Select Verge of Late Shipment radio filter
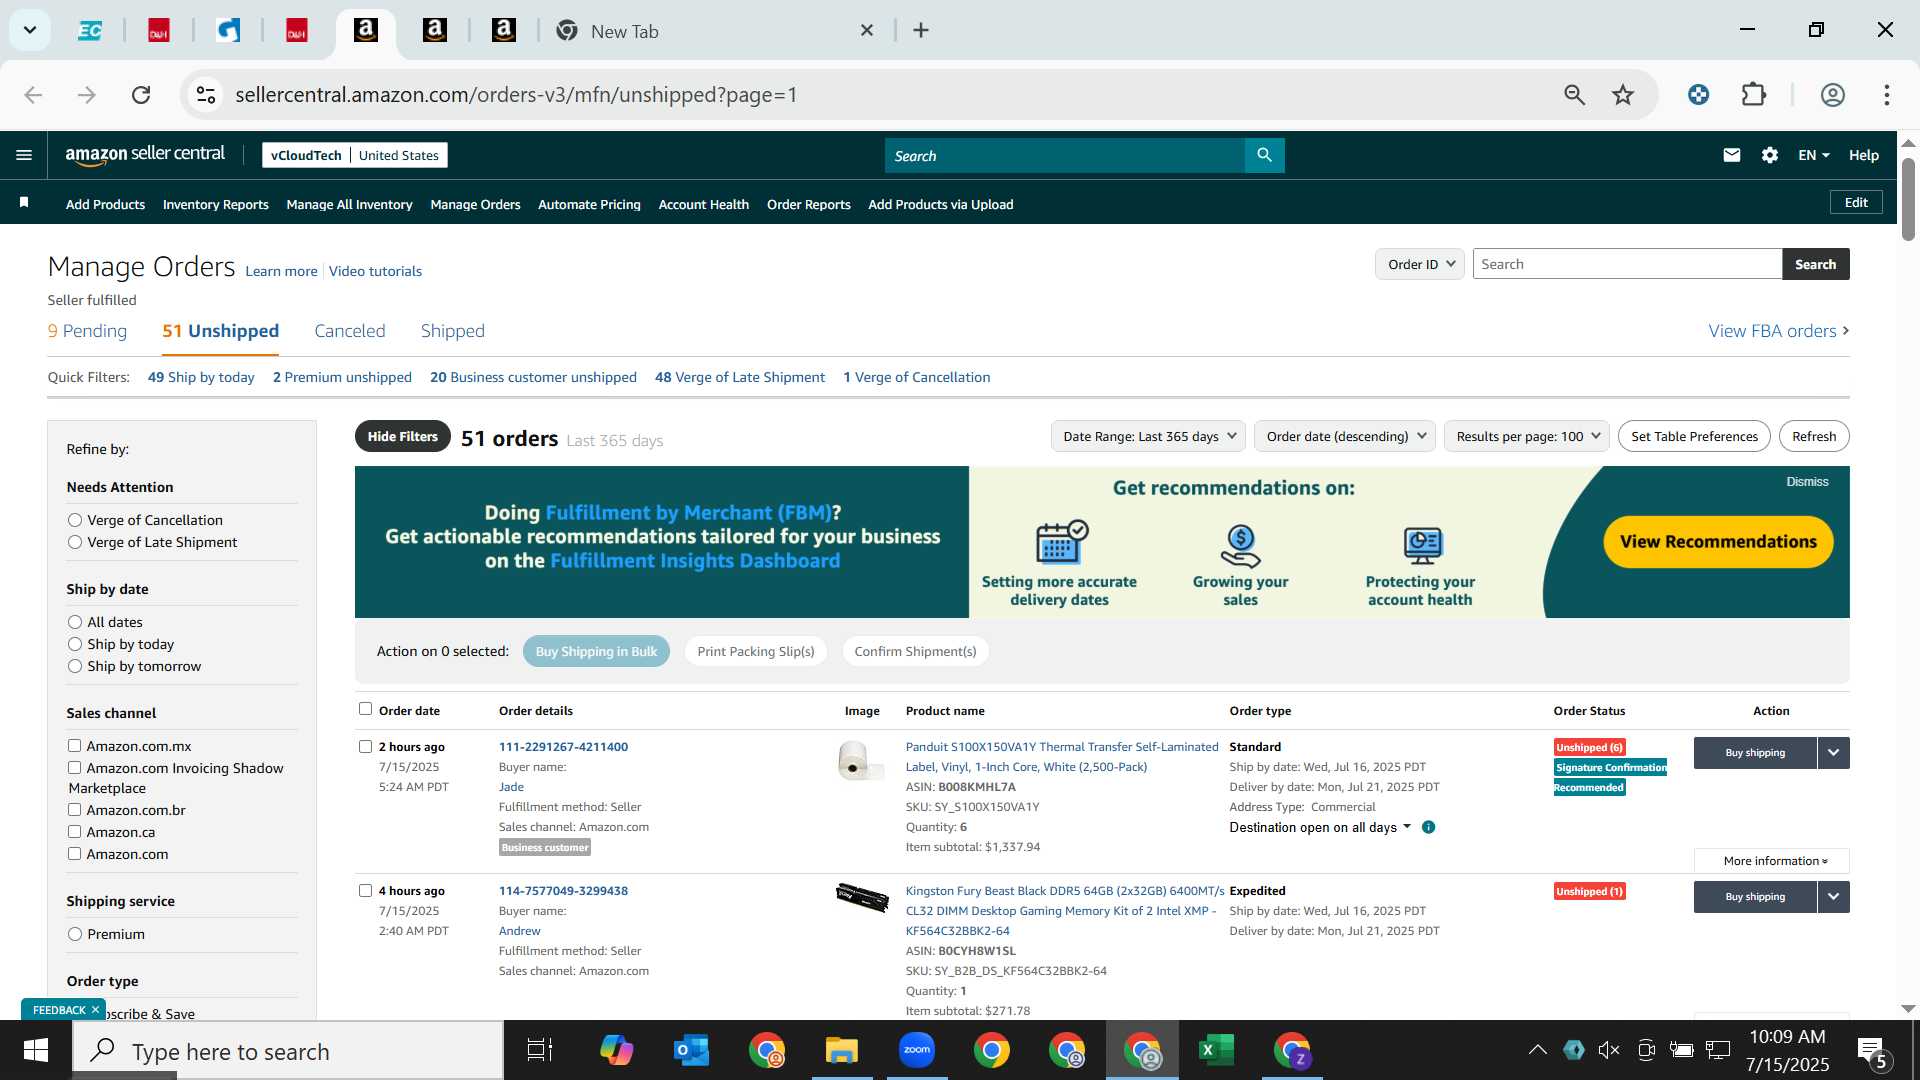This screenshot has width=1920, height=1080. [x=75, y=542]
